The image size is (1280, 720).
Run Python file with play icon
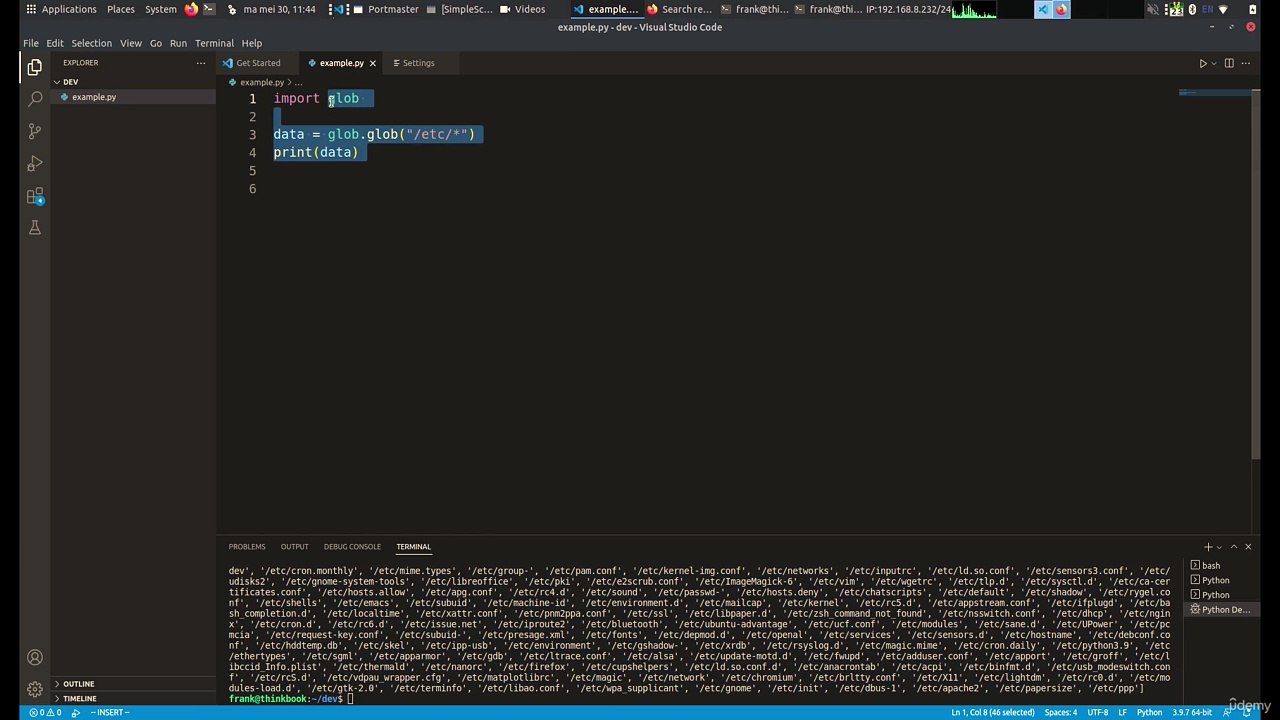1203,63
